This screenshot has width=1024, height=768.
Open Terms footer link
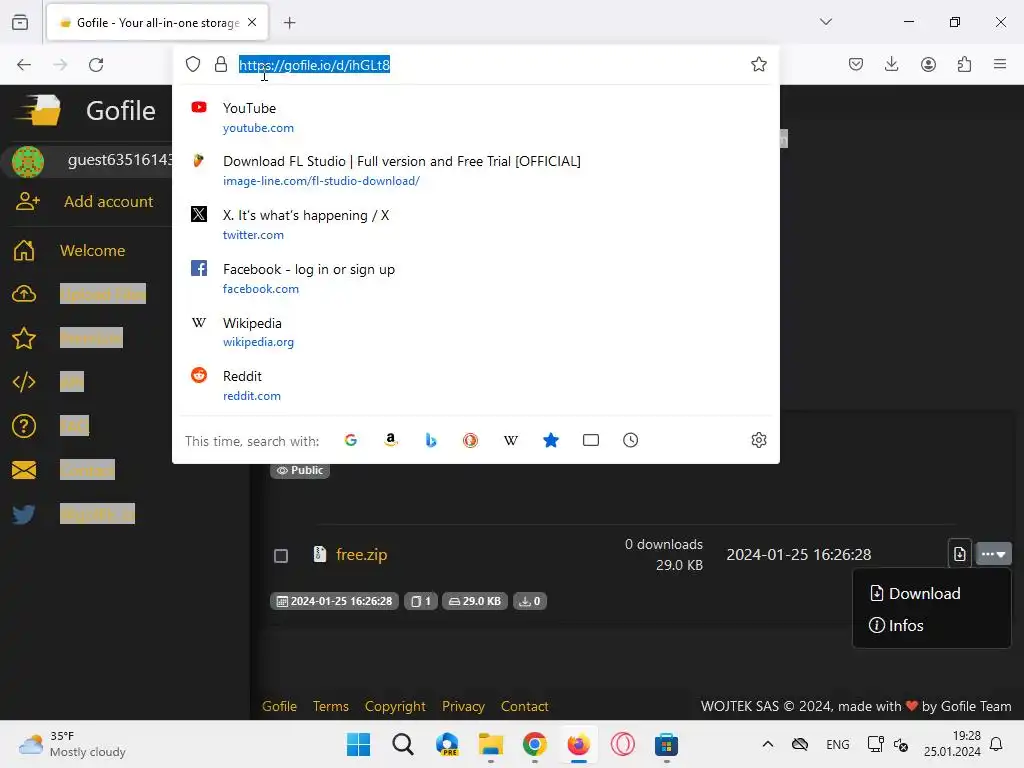tap(330, 706)
